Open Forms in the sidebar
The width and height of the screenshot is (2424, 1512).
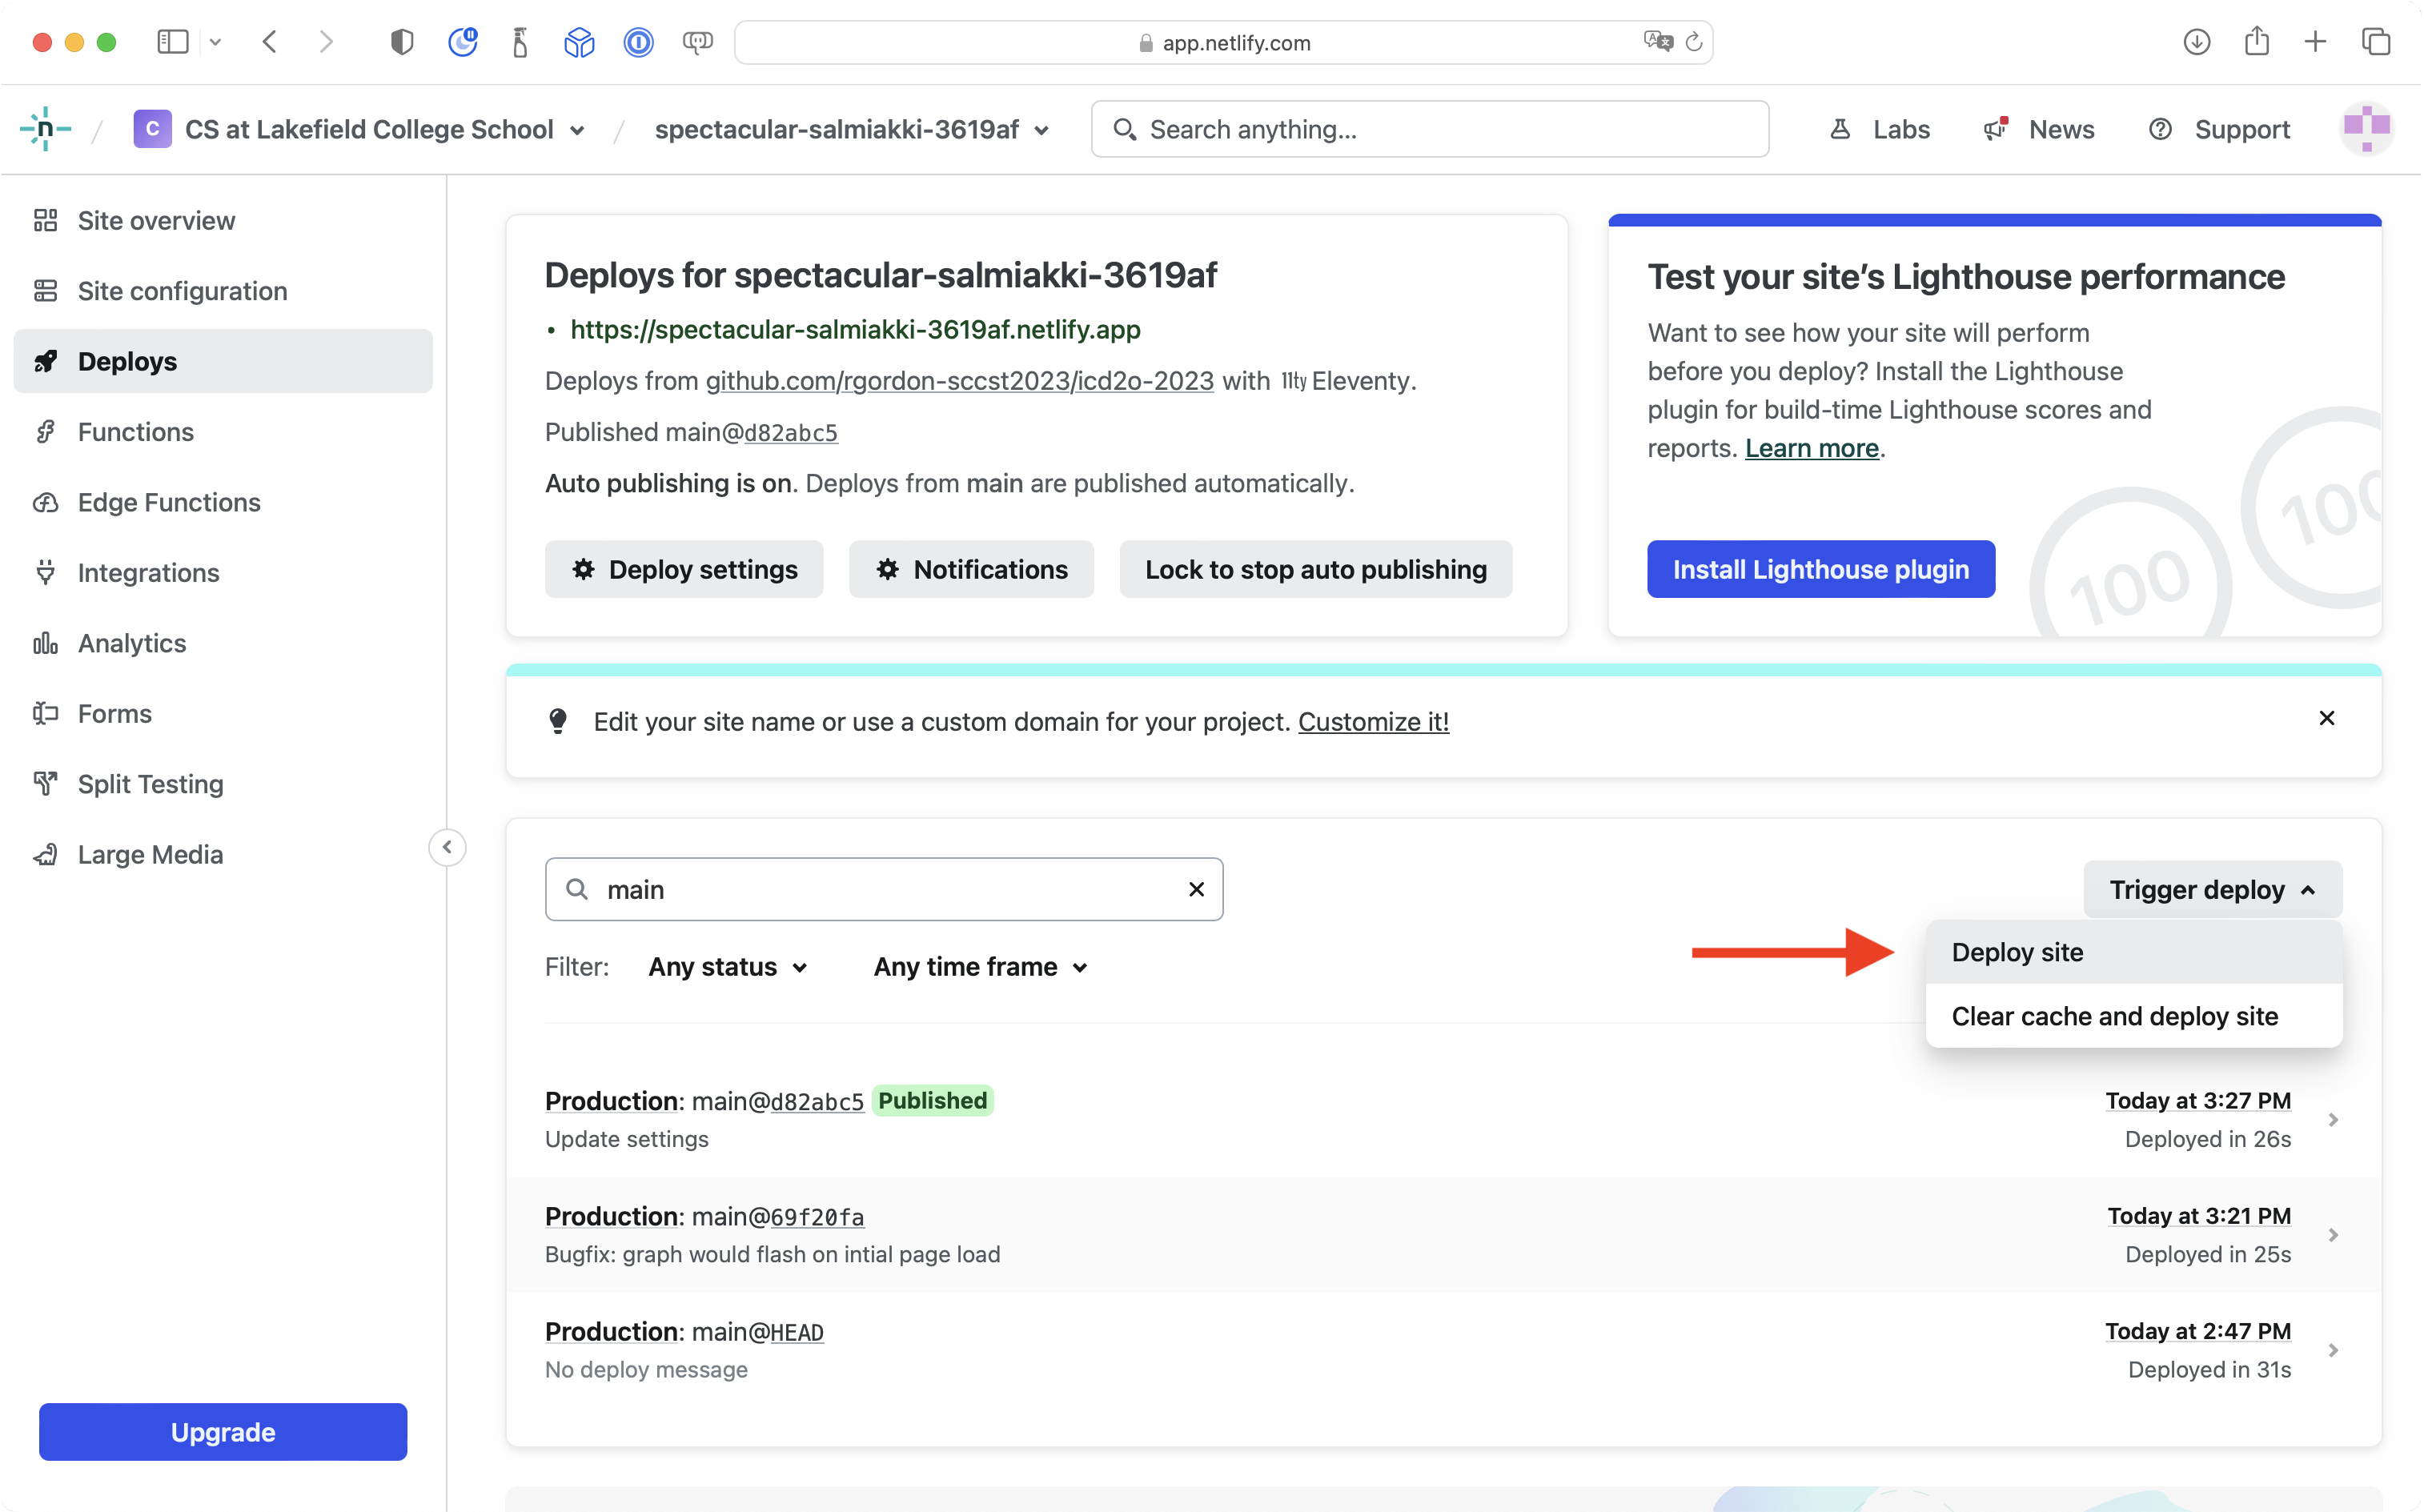point(223,714)
